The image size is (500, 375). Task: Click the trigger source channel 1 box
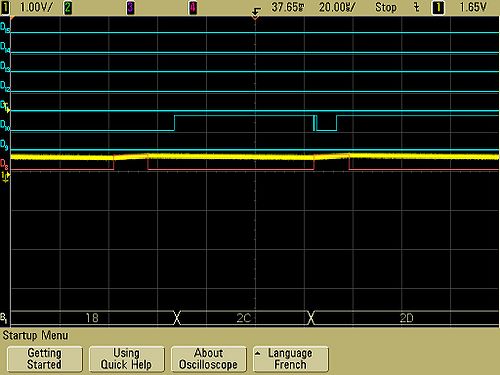[x=438, y=8]
